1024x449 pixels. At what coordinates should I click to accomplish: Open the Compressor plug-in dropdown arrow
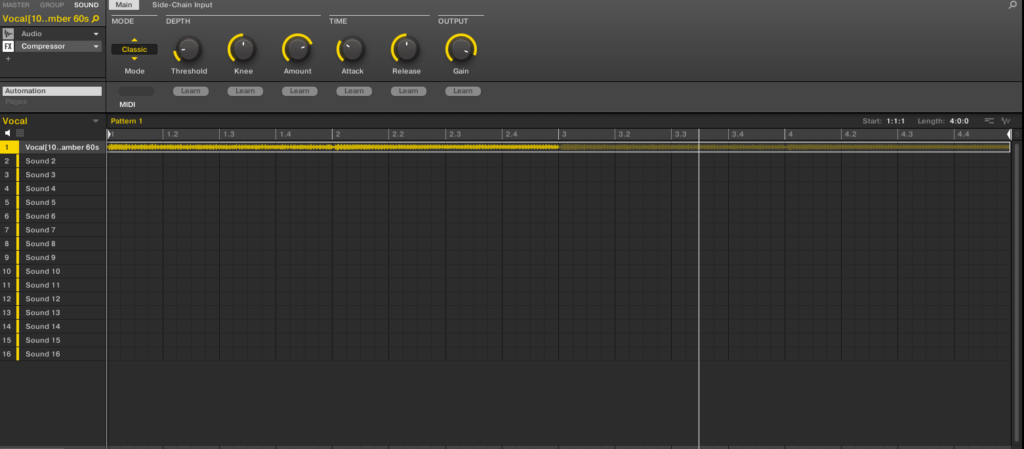coord(96,46)
